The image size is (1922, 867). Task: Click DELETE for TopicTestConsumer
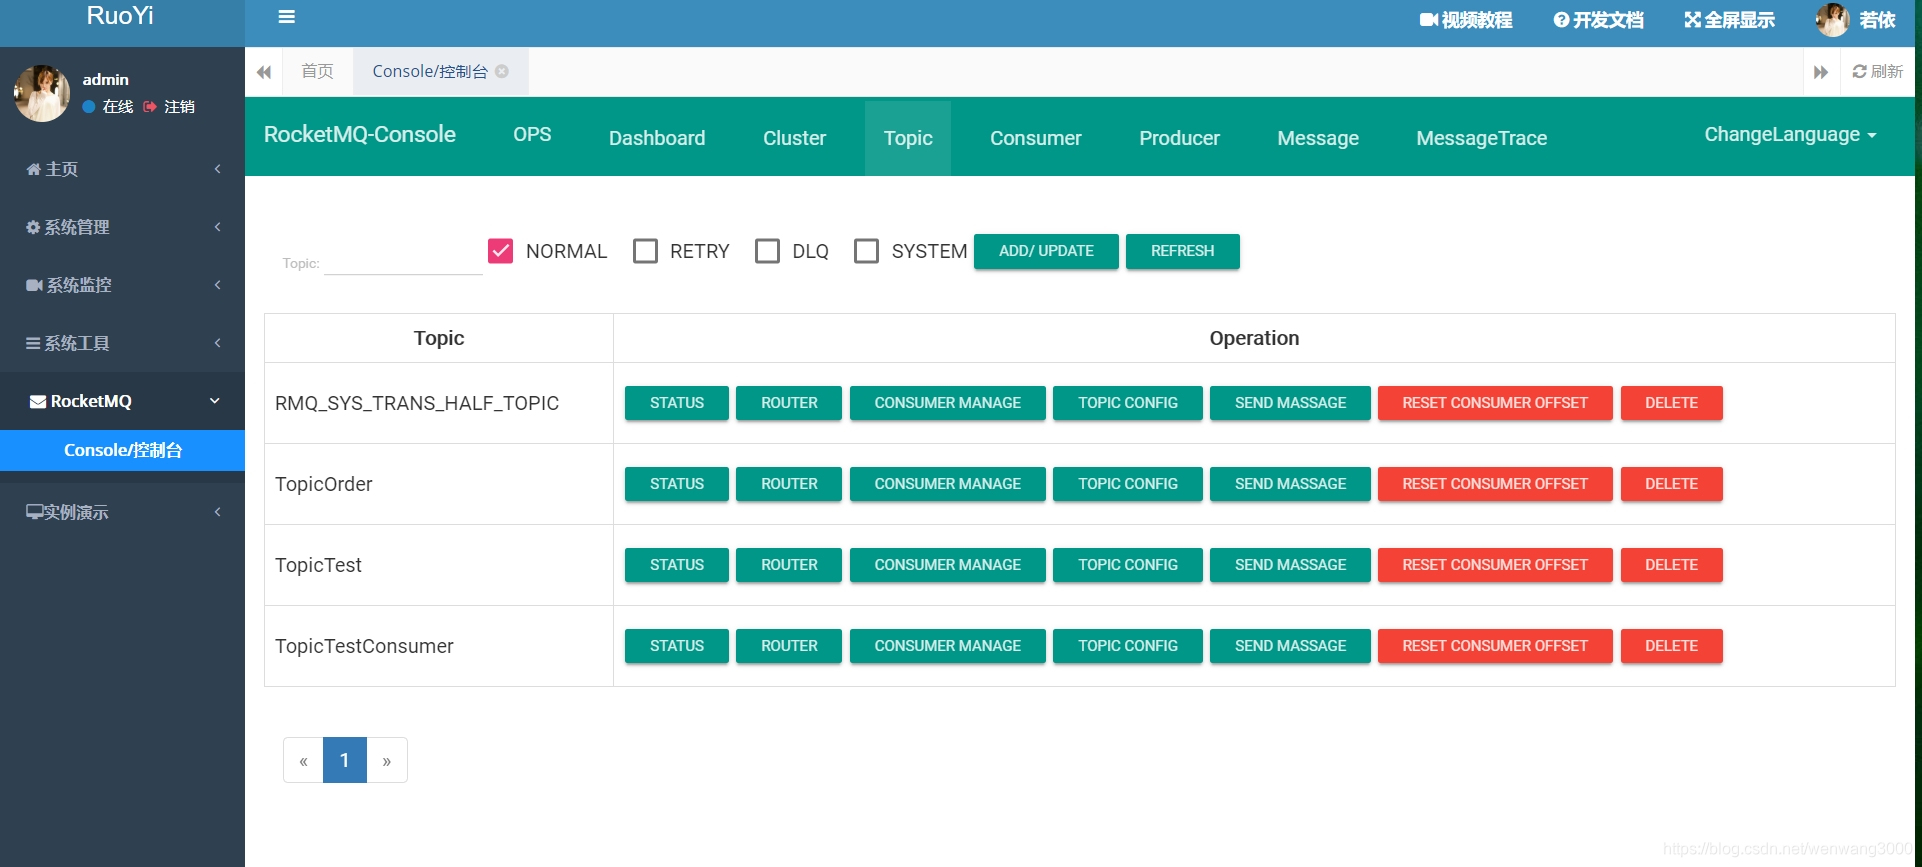[x=1672, y=646]
